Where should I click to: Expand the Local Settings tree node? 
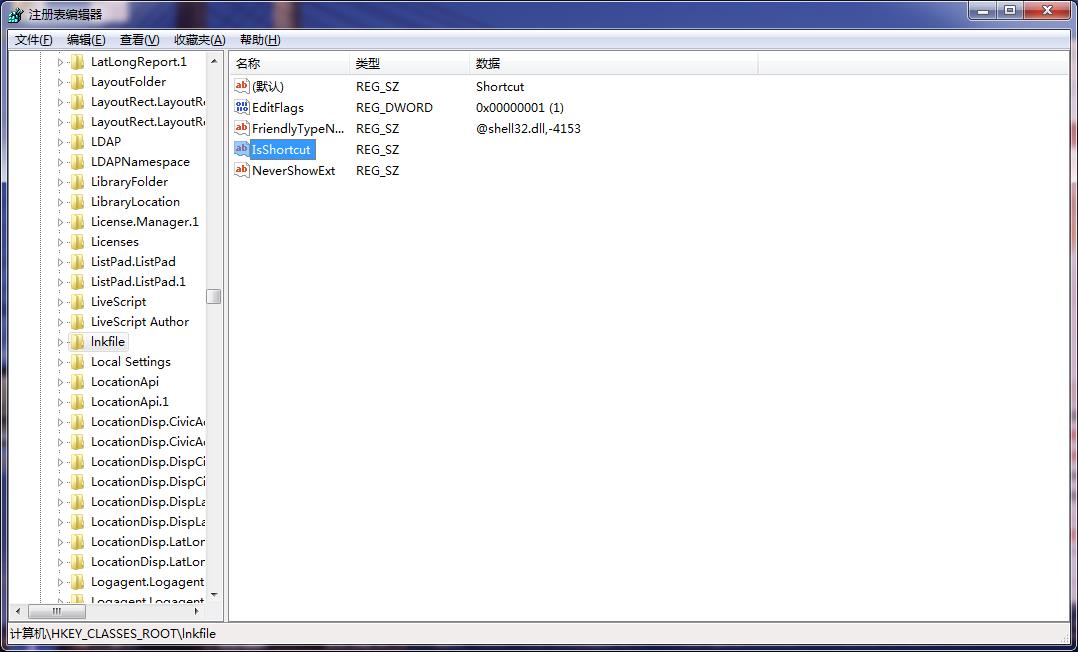pos(60,362)
